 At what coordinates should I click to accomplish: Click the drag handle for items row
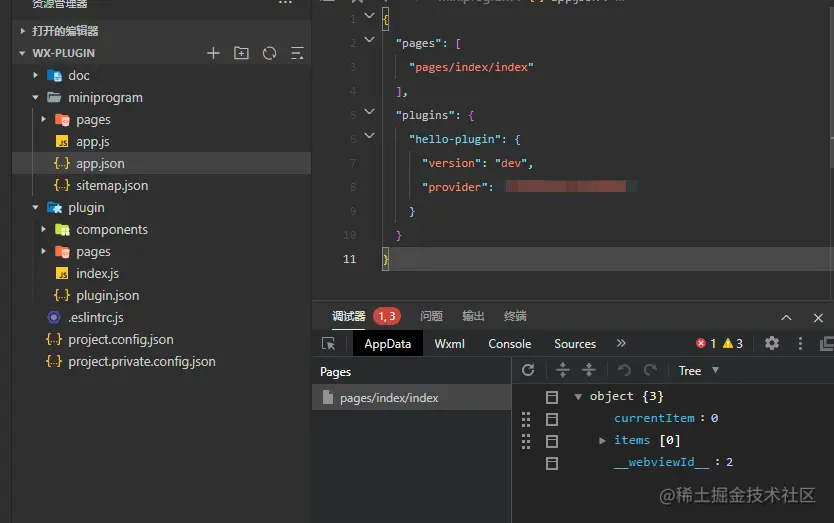526,441
